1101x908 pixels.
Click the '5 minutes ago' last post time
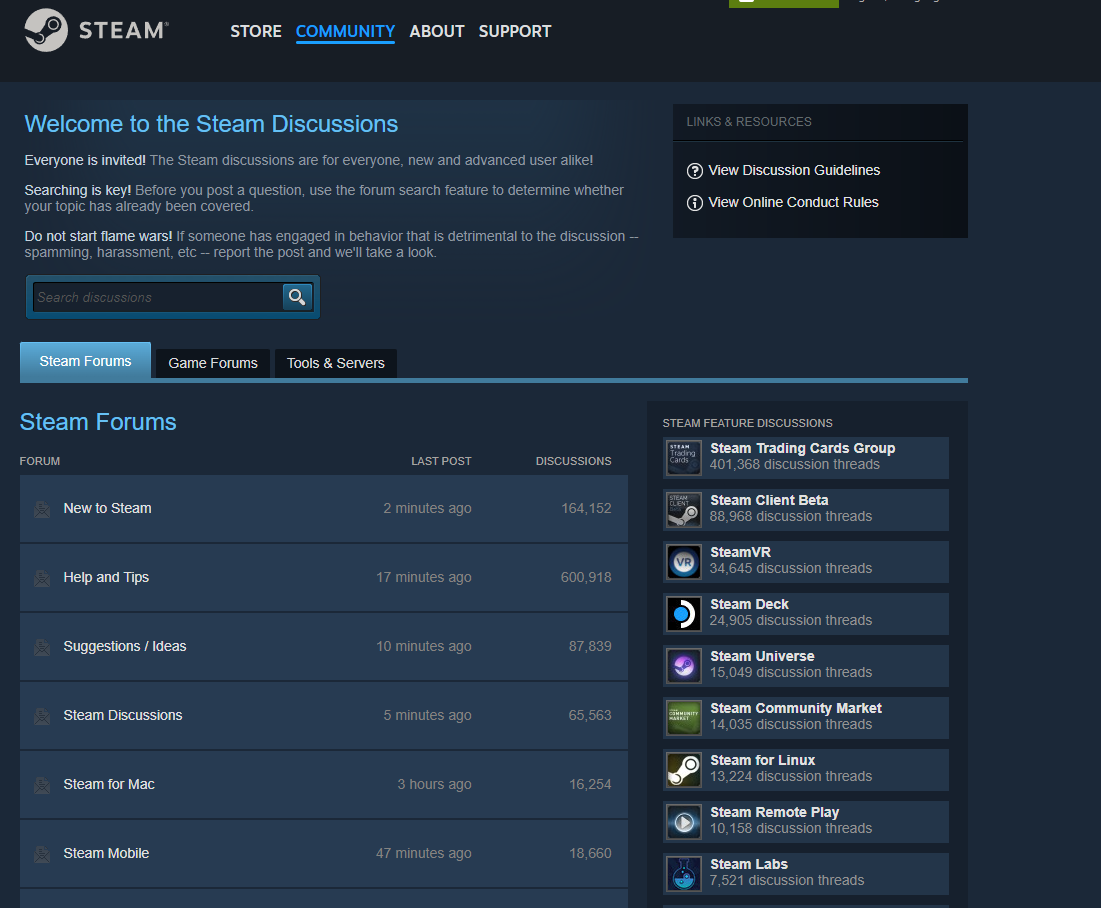(x=427, y=715)
